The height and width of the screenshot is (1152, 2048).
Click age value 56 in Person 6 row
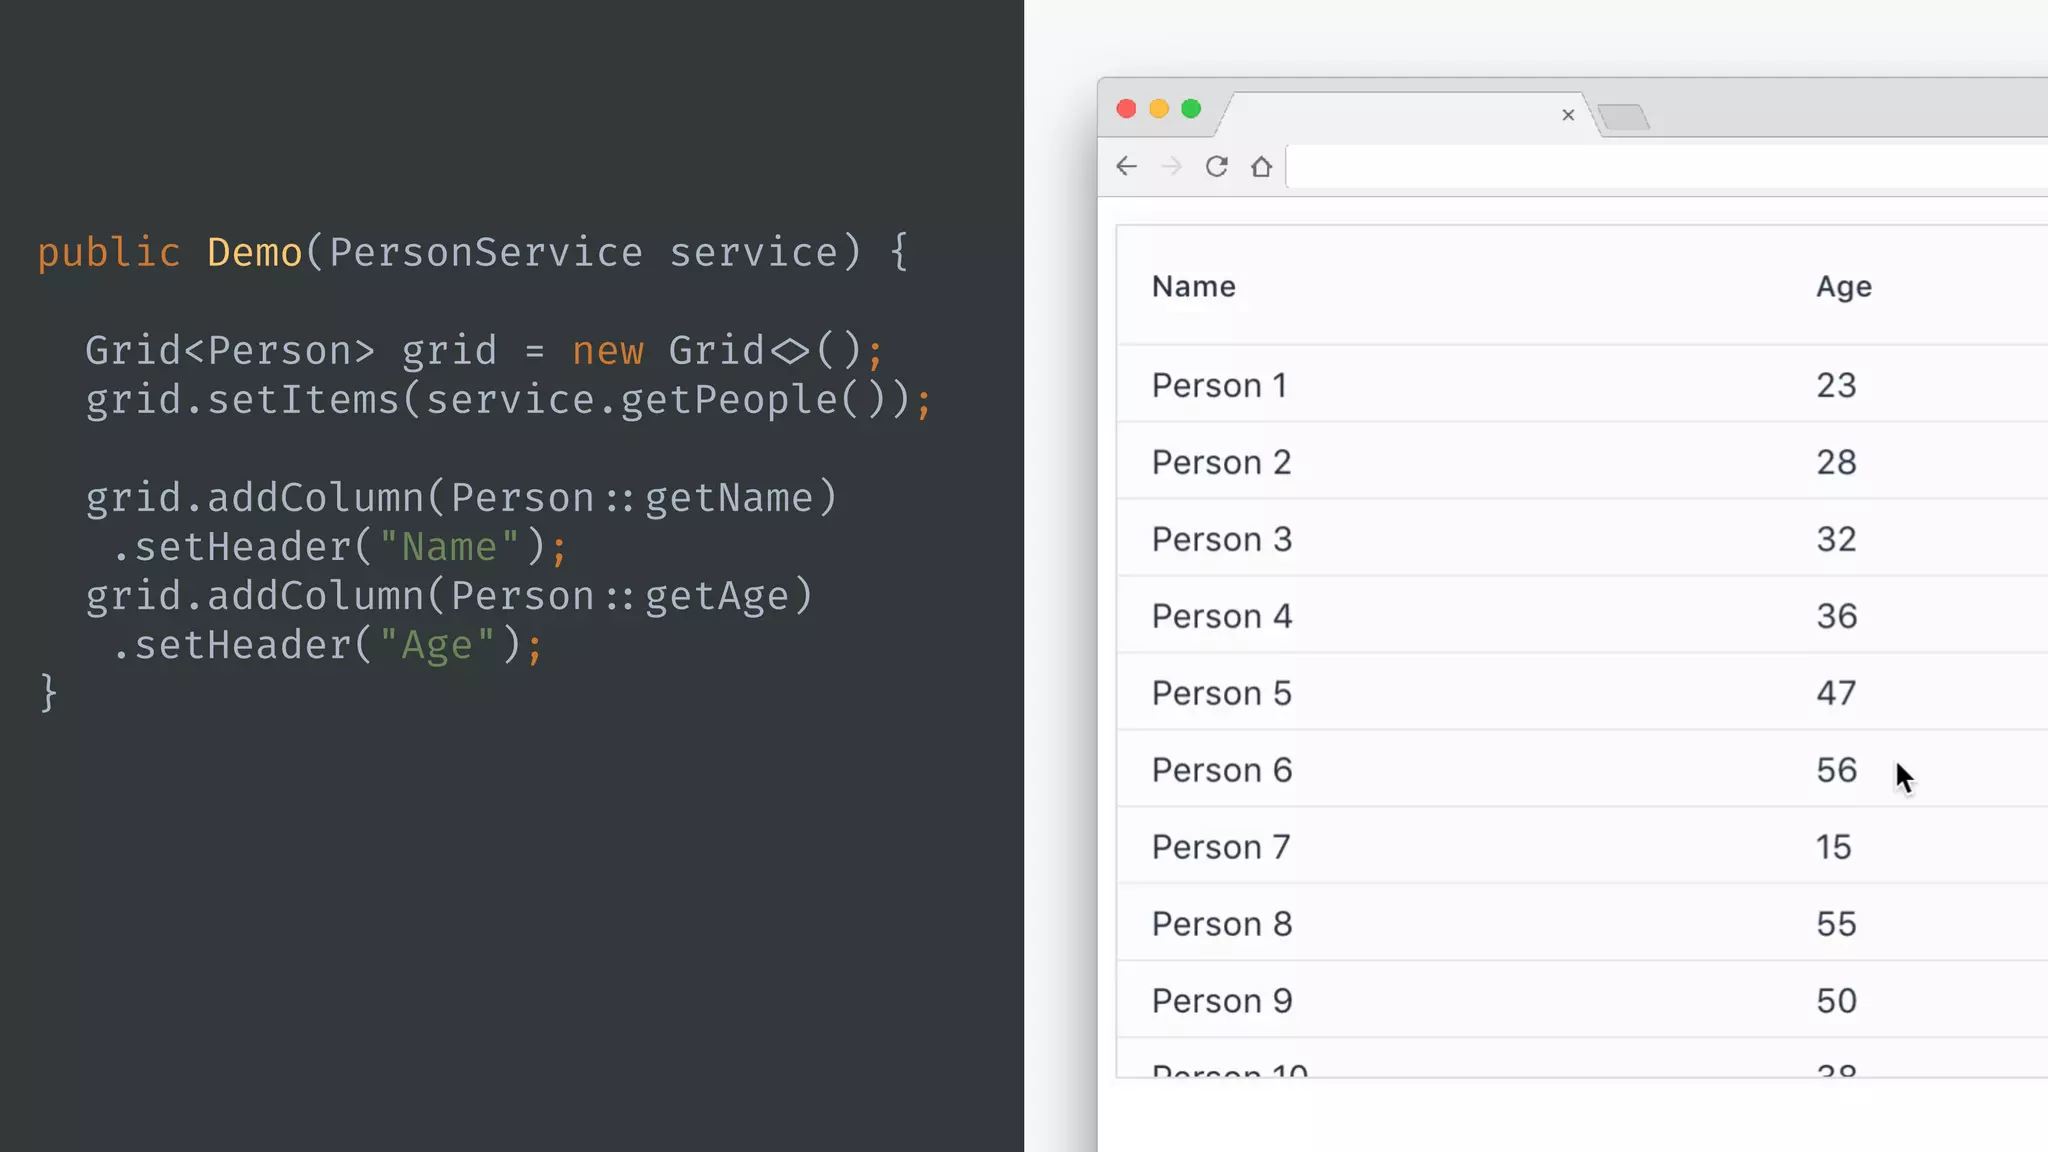point(1836,771)
